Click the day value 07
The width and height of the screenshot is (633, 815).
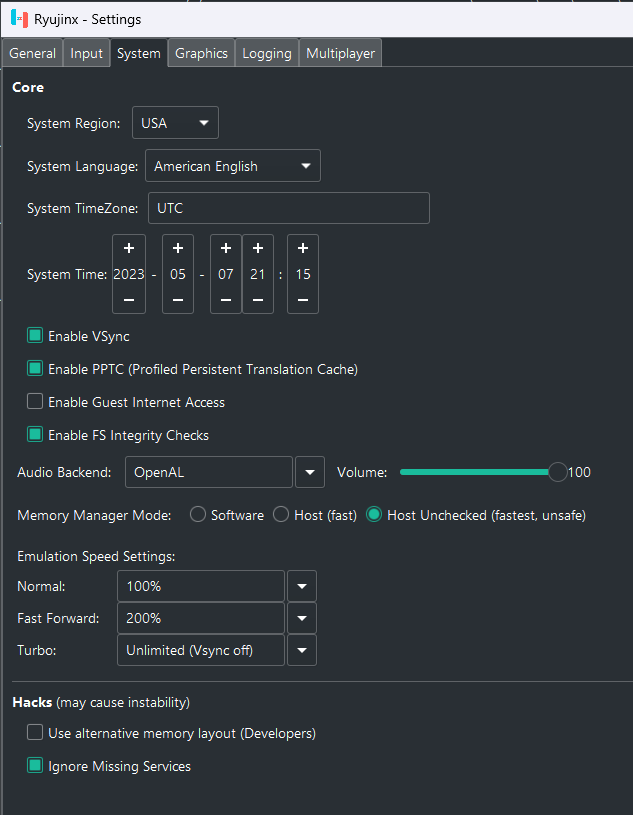(226, 274)
